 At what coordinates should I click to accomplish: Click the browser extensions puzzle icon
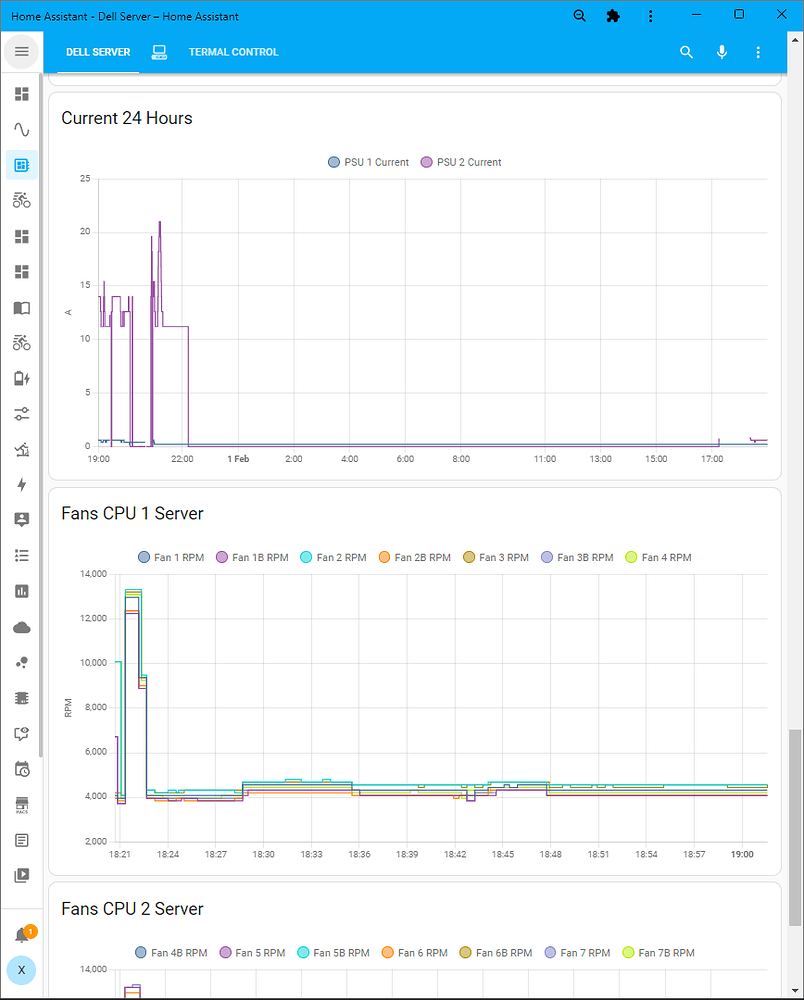tap(613, 15)
